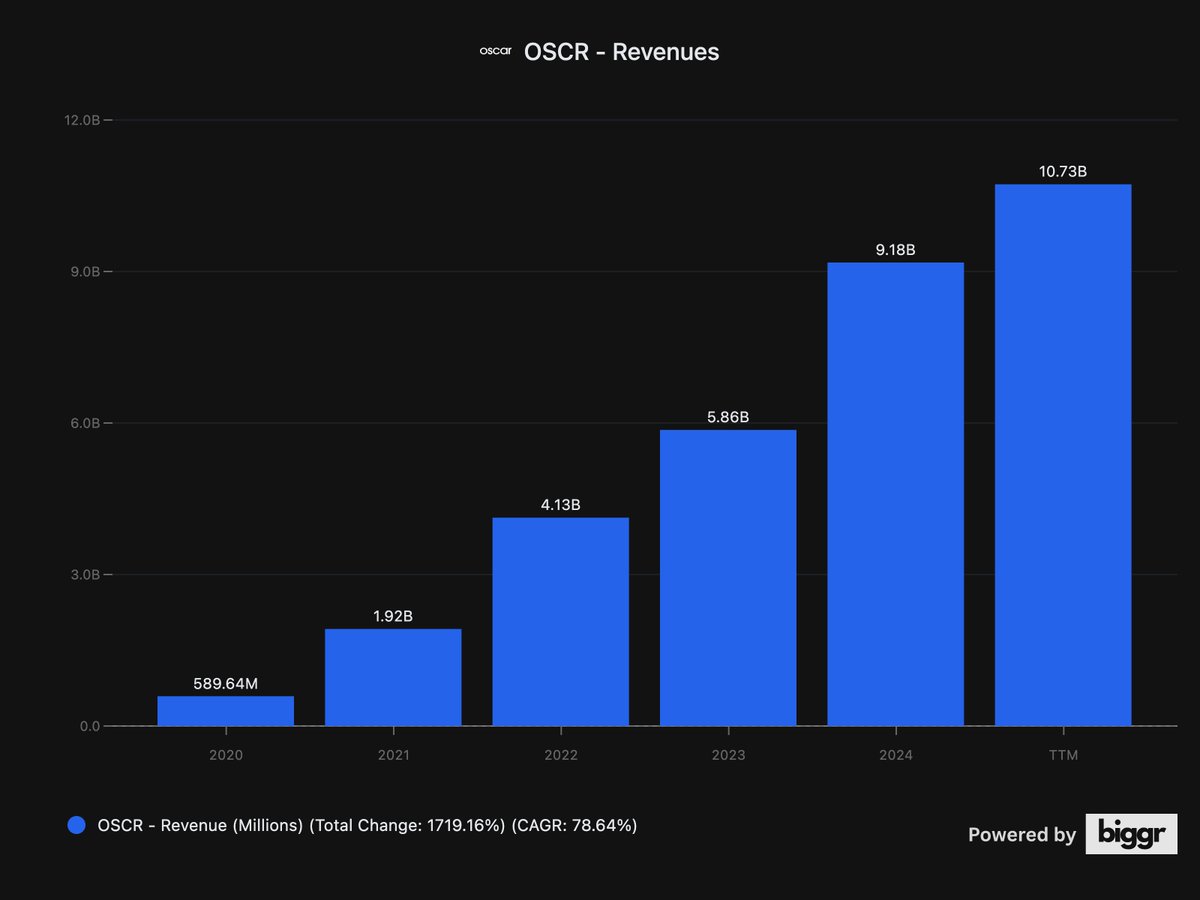Click the "2021" x-axis label
This screenshot has width=1200, height=900.
[x=393, y=755]
